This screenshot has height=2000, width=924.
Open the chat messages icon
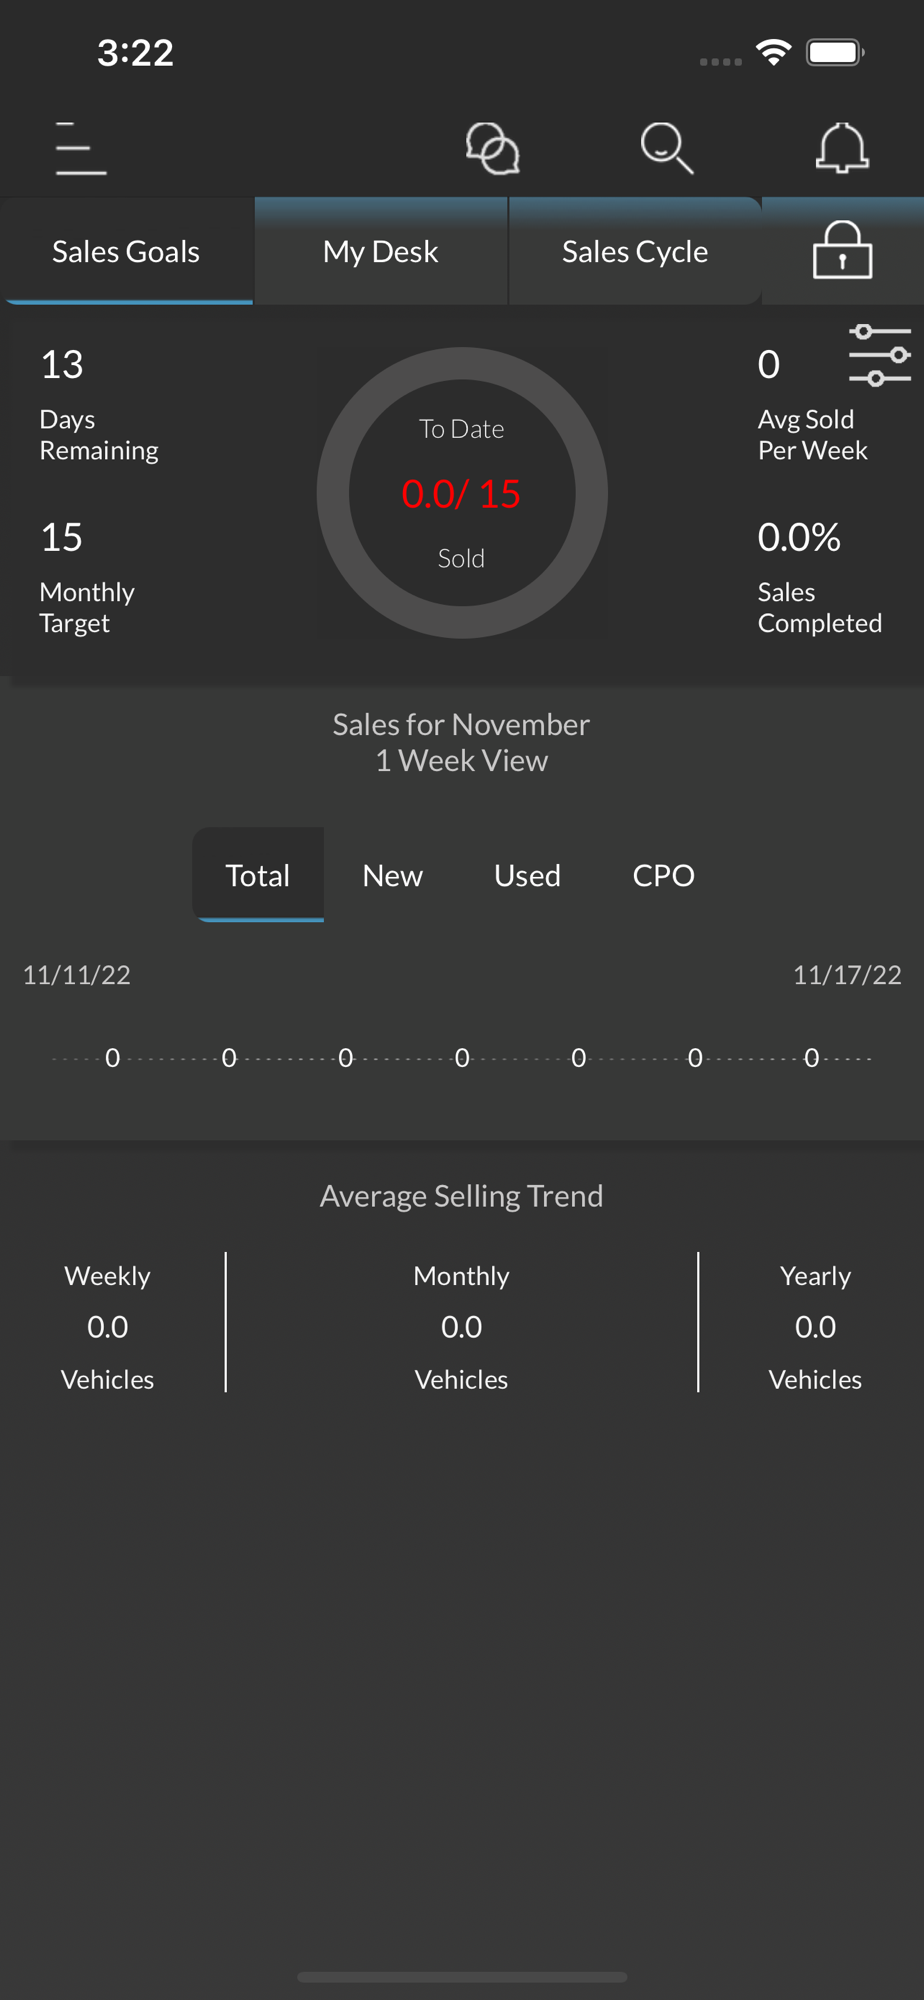[x=492, y=149]
